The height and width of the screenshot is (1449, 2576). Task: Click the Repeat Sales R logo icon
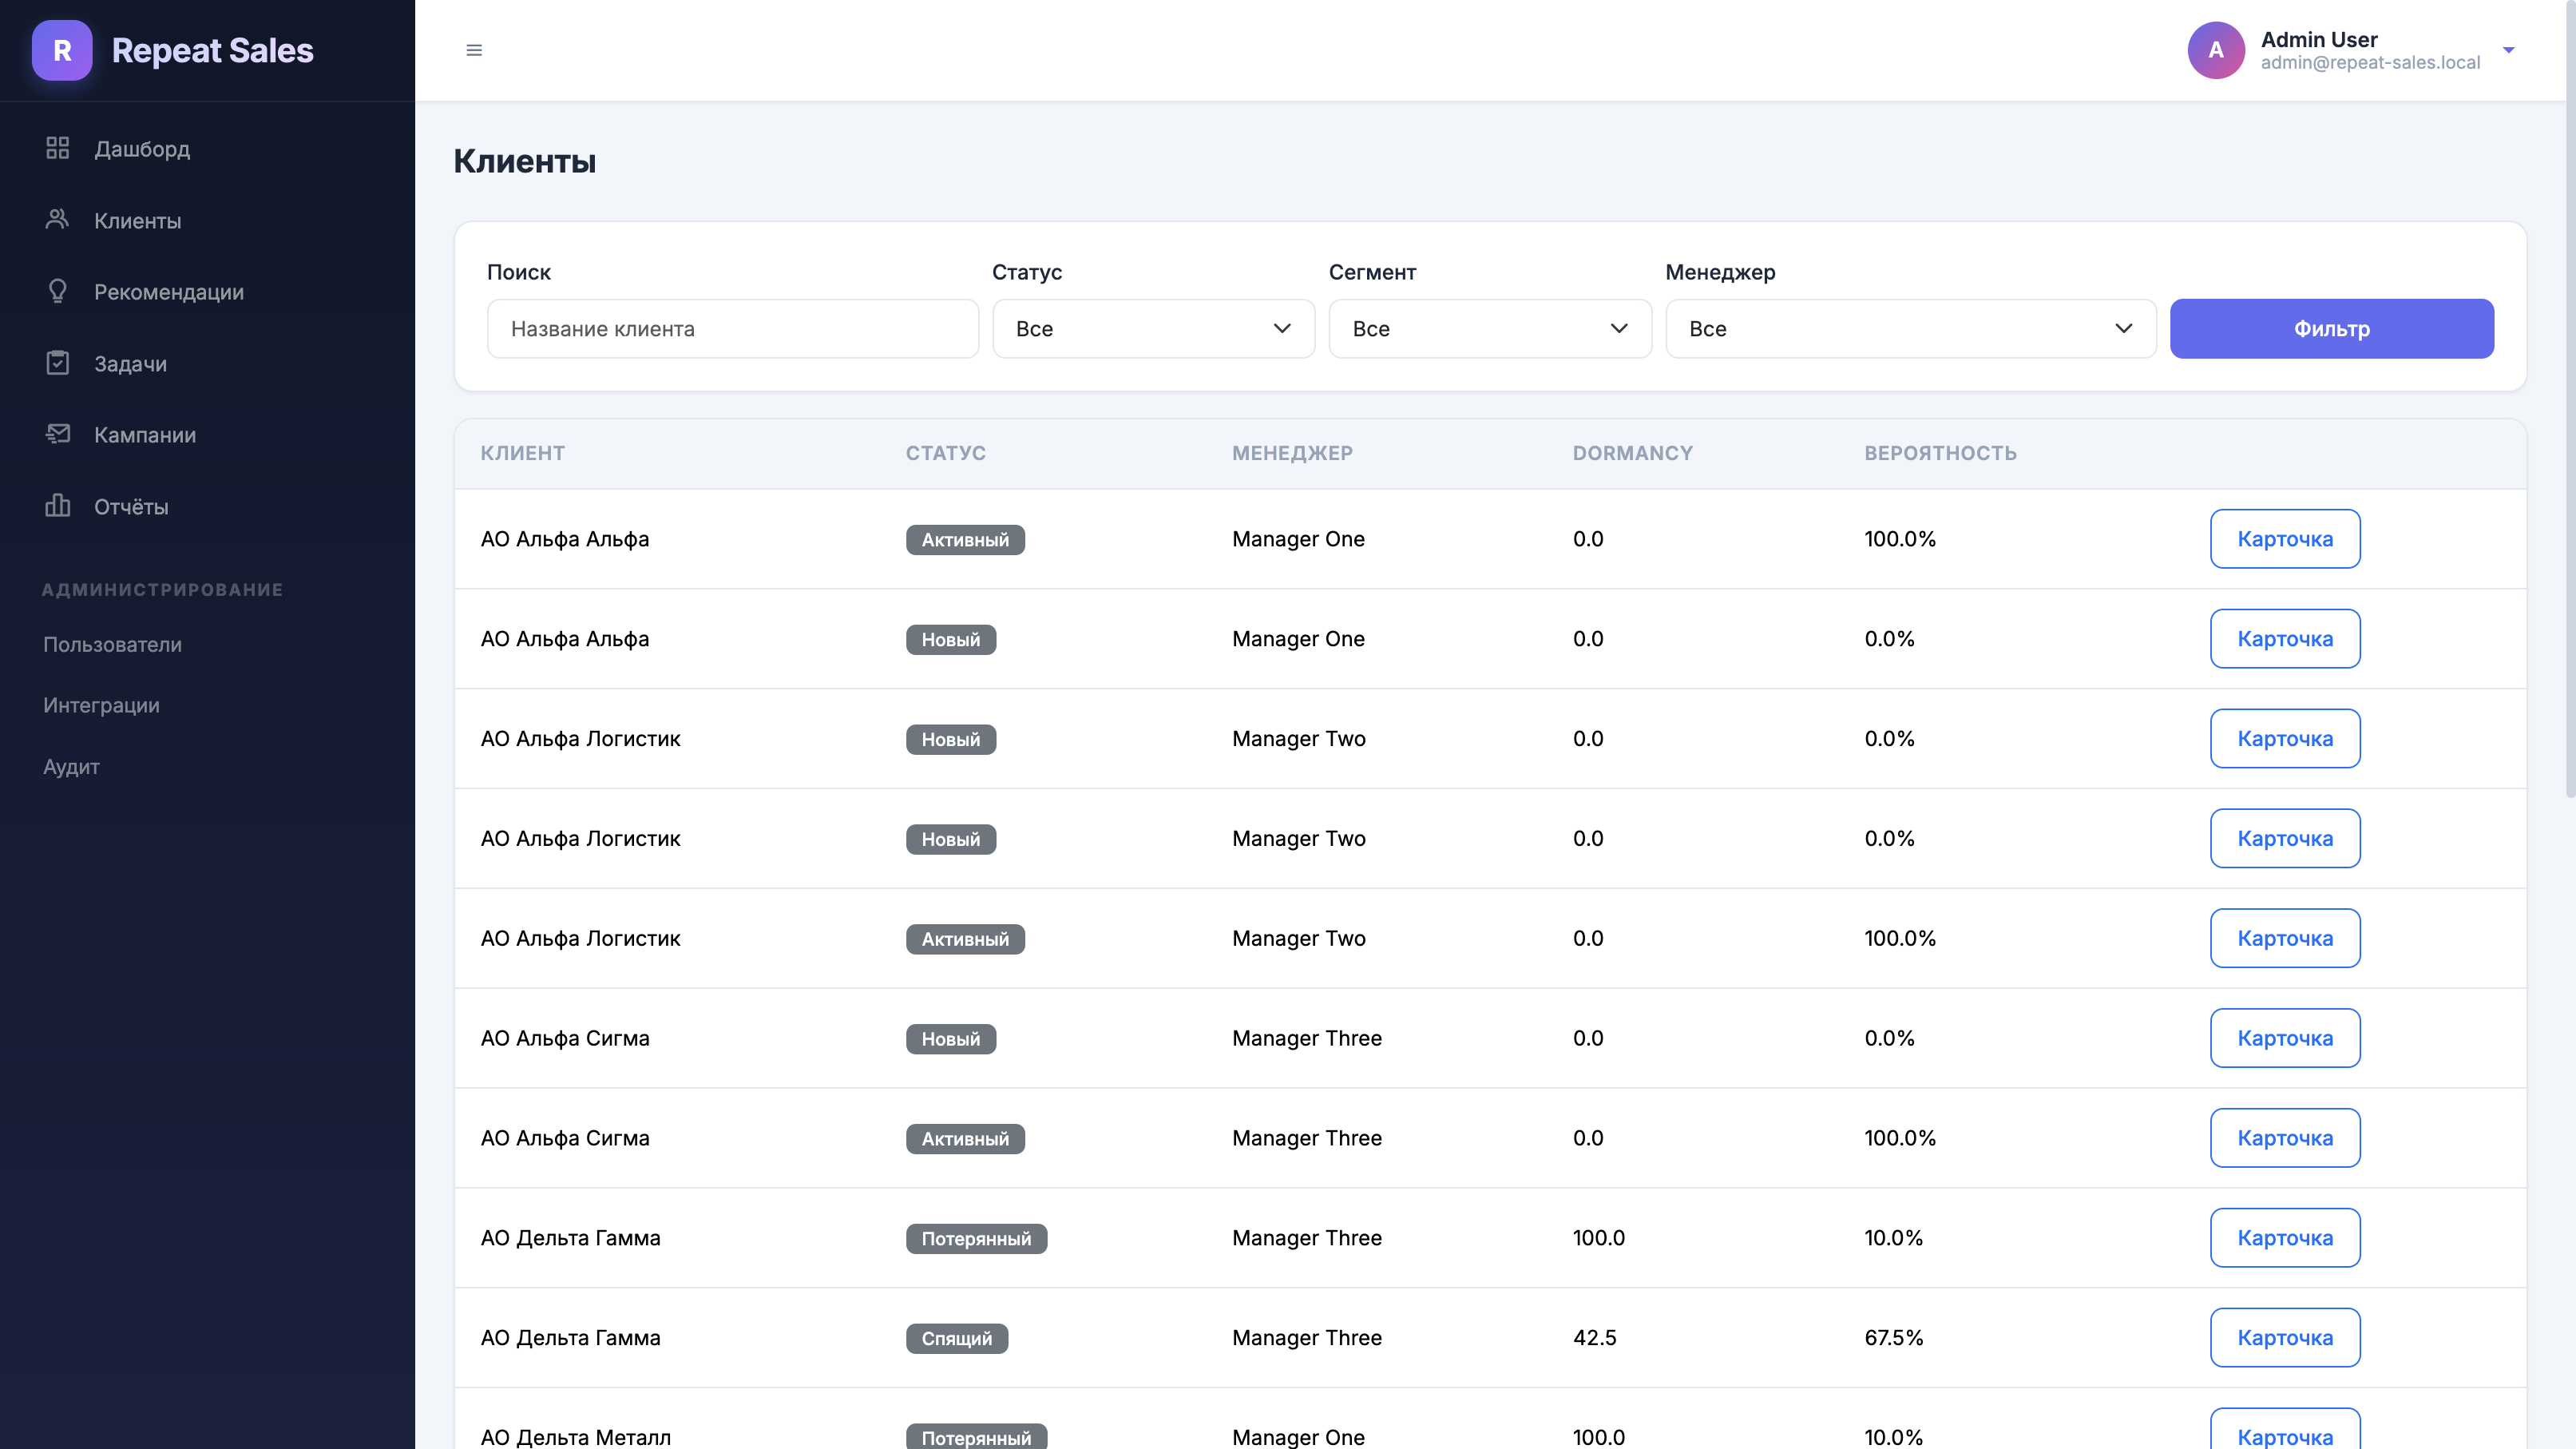tap(62, 50)
